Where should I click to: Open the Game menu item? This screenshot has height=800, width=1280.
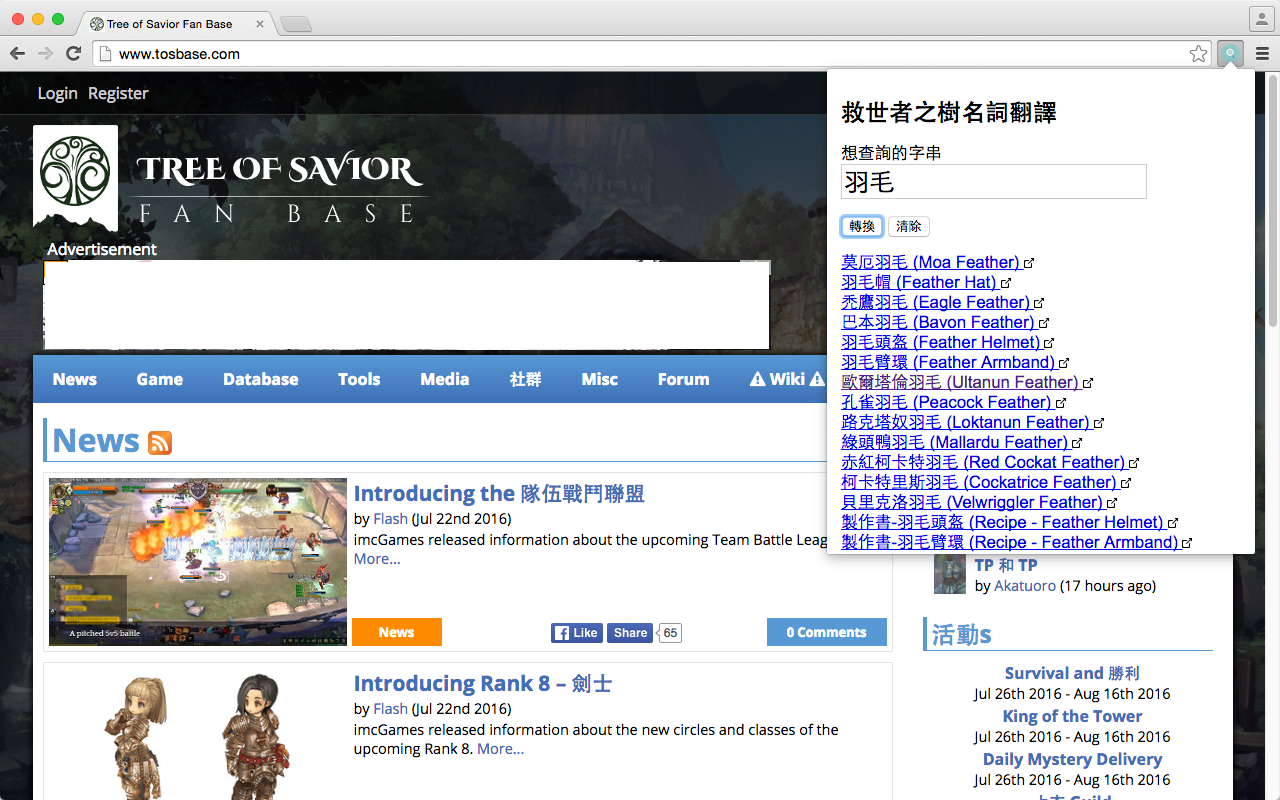pos(160,379)
